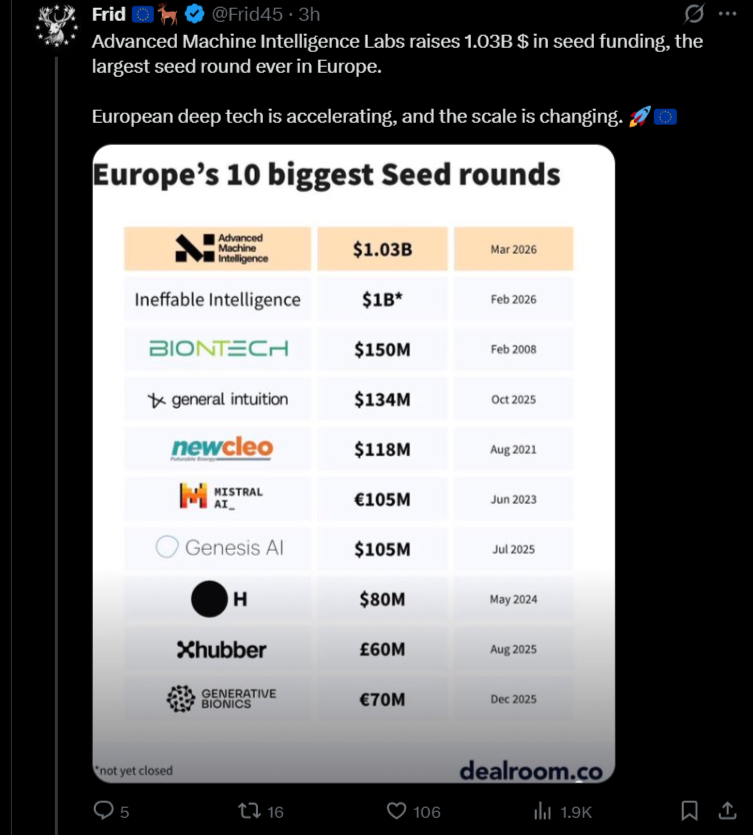Click the display name Frid
Image resolution: width=753 pixels, height=835 pixels.
108,14
